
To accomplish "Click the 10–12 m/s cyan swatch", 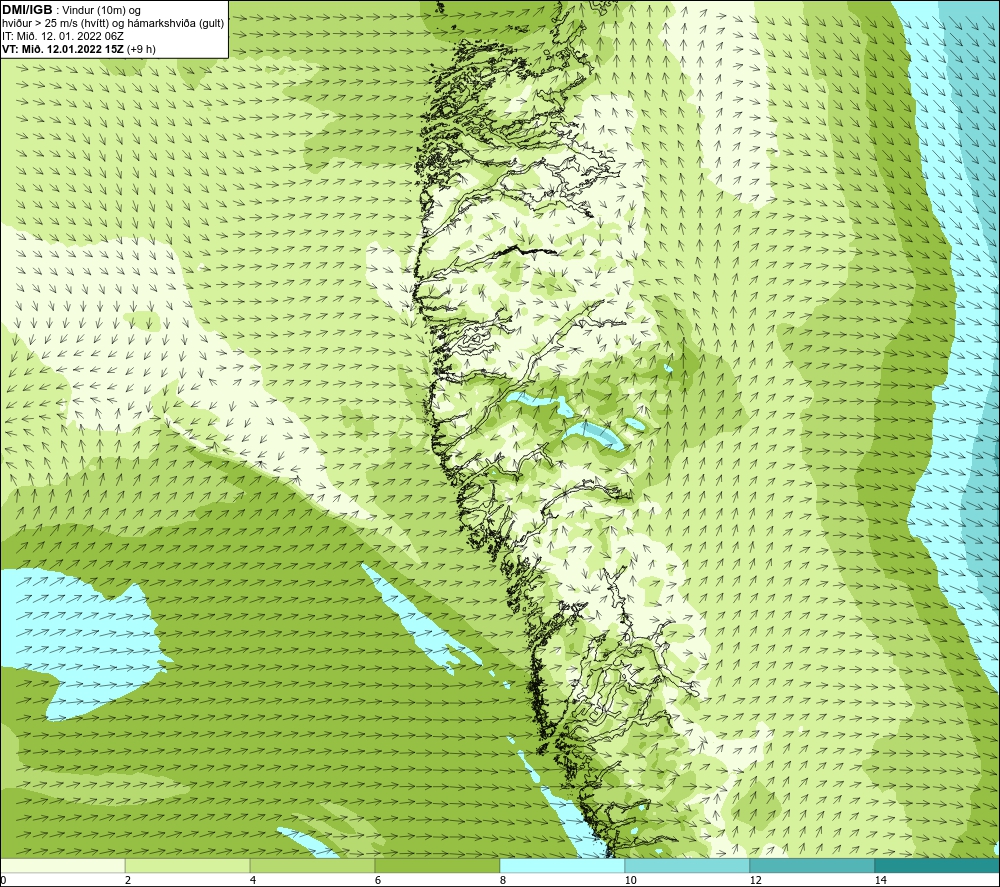I will point(688,866).
